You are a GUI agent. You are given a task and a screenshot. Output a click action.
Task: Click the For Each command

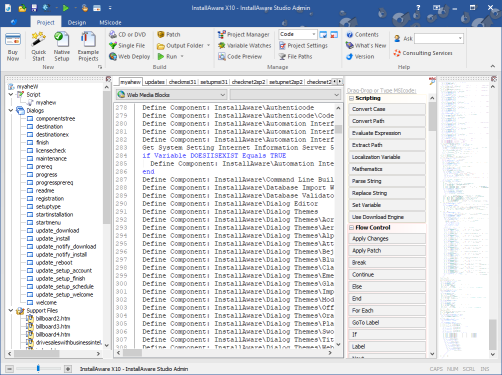387,311
